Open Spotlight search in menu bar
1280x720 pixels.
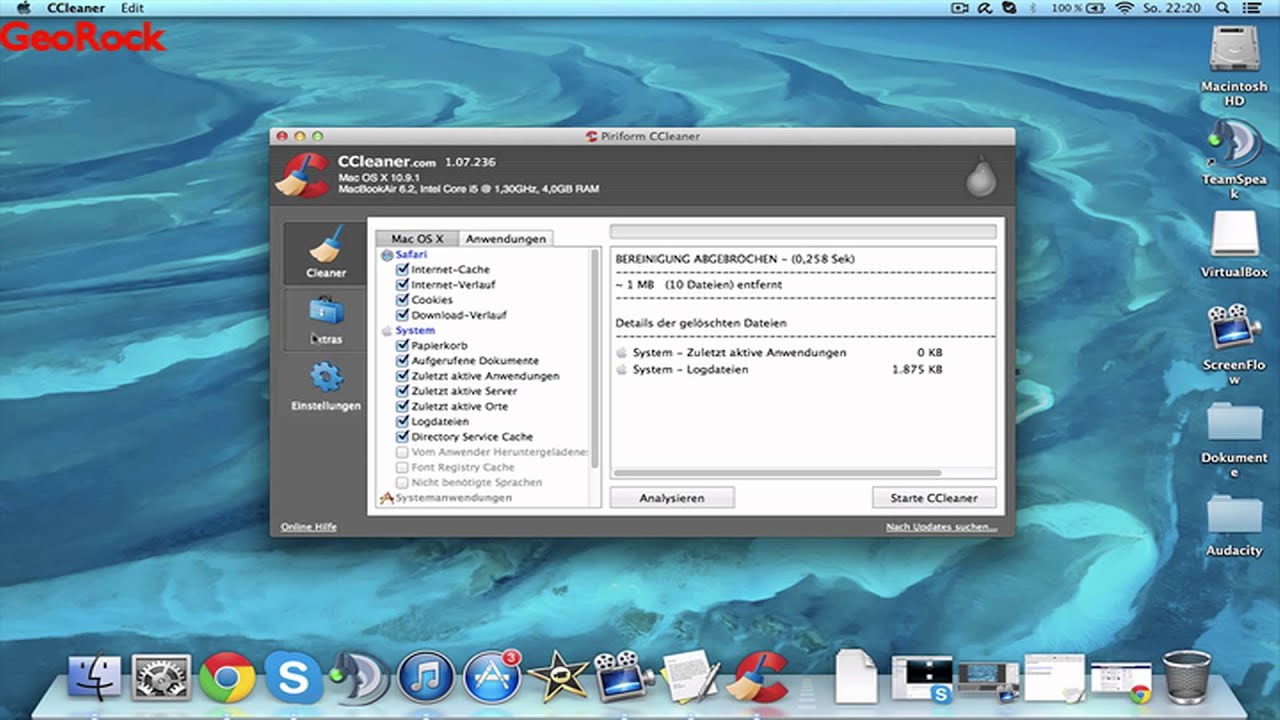(1223, 8)
